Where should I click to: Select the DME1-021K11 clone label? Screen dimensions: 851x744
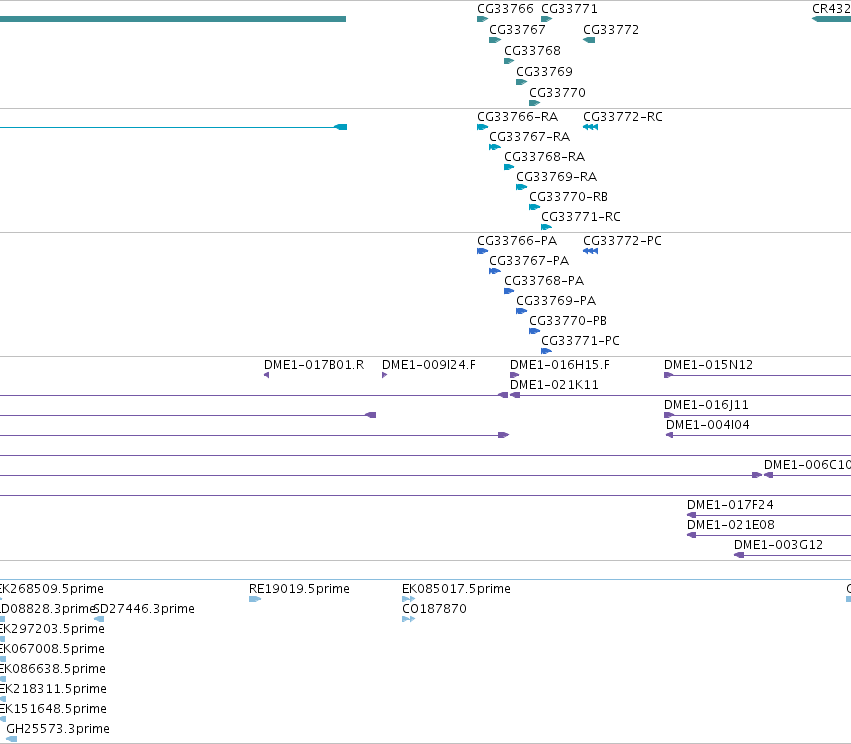pos(554,385)
